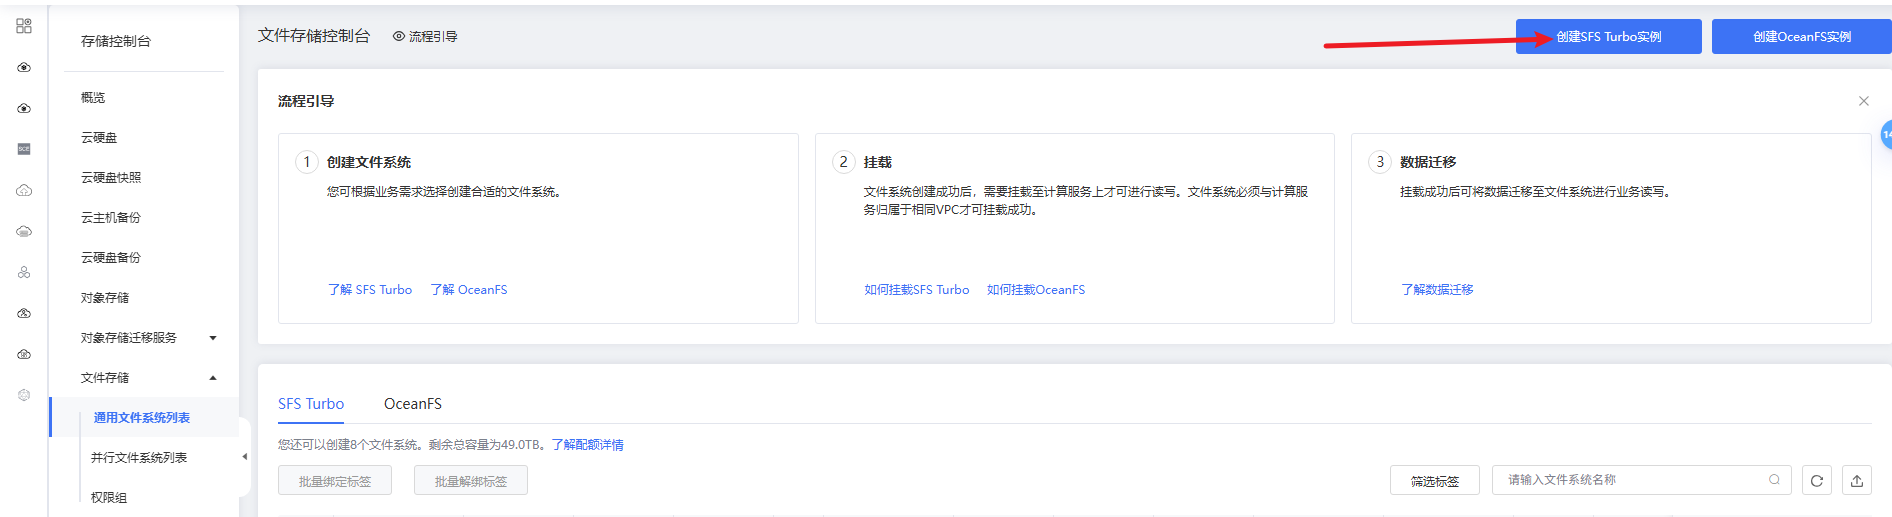This screenshot has width=1892, height=517.
Task: Focus the 请输入文件系统名称 search field
Action: pyautogui.click(x=1642, y=480)
